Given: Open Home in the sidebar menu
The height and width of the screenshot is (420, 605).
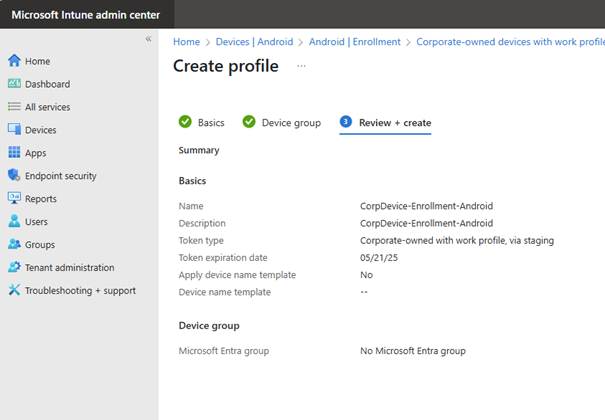Looking at the screenshot, I should point(37,61).
